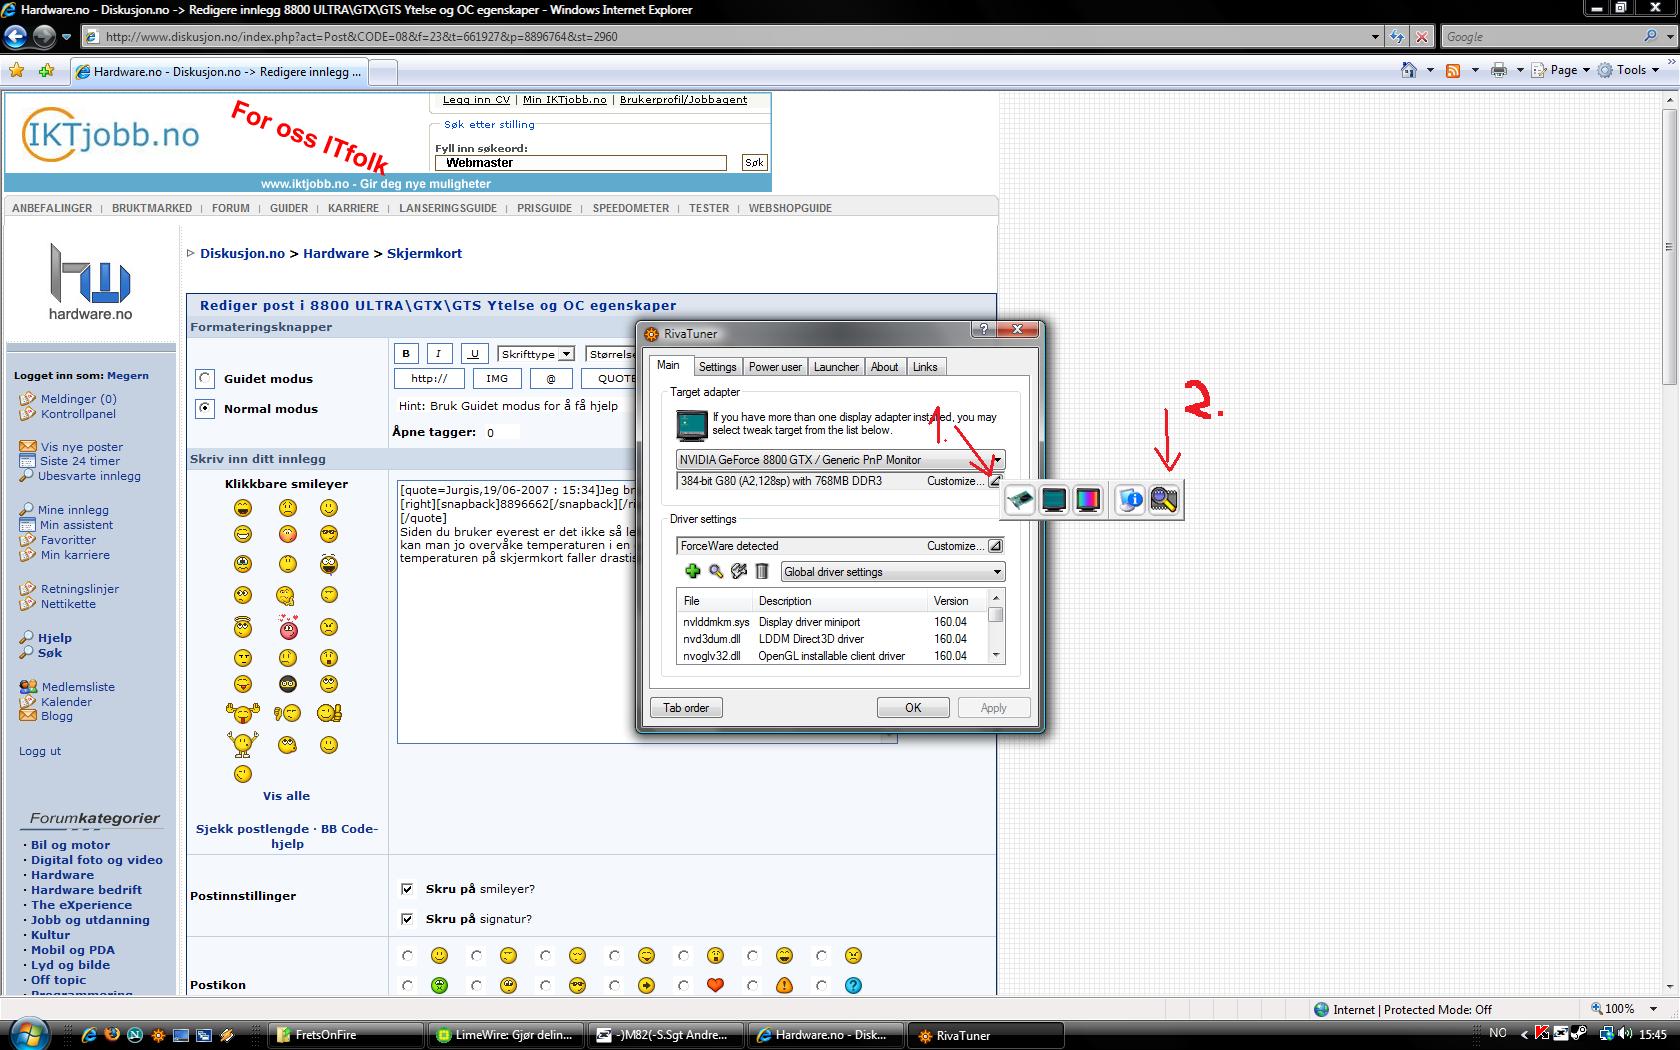This screenshot has height=1050, width=1680.
Task: Switch to Links tab
Action: point(925,367)
